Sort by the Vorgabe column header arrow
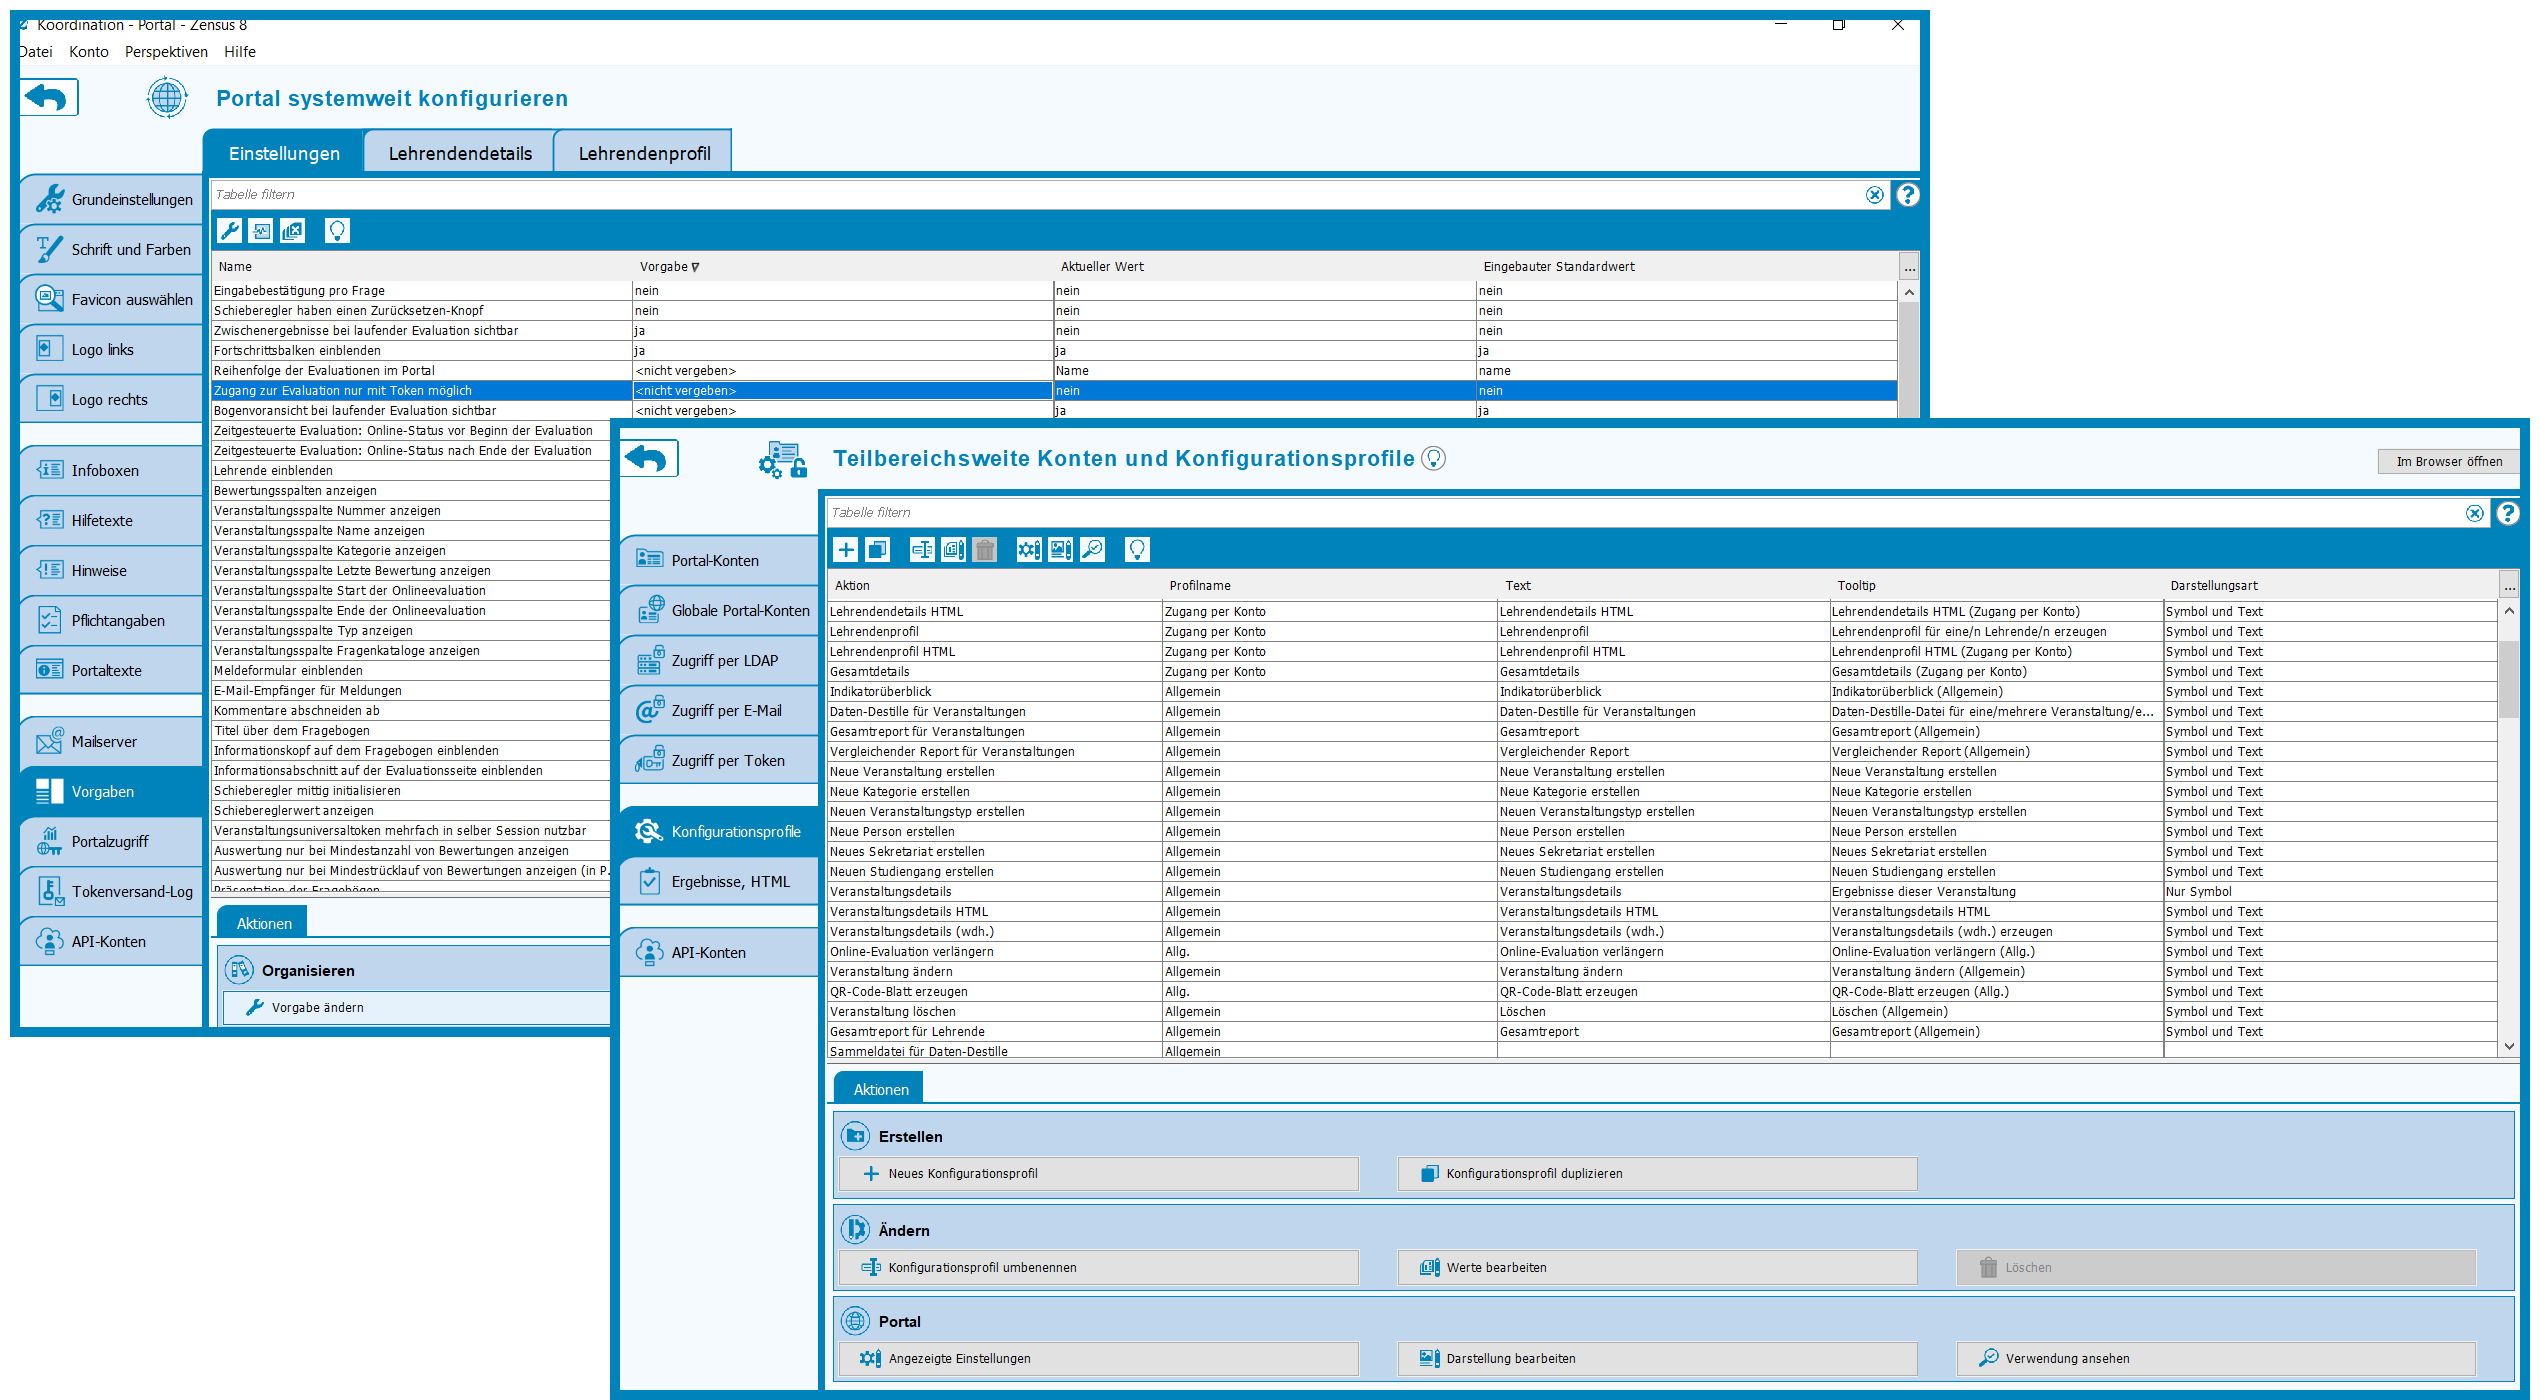Viewport: 2540px width, 1400px height. [695, 267]
